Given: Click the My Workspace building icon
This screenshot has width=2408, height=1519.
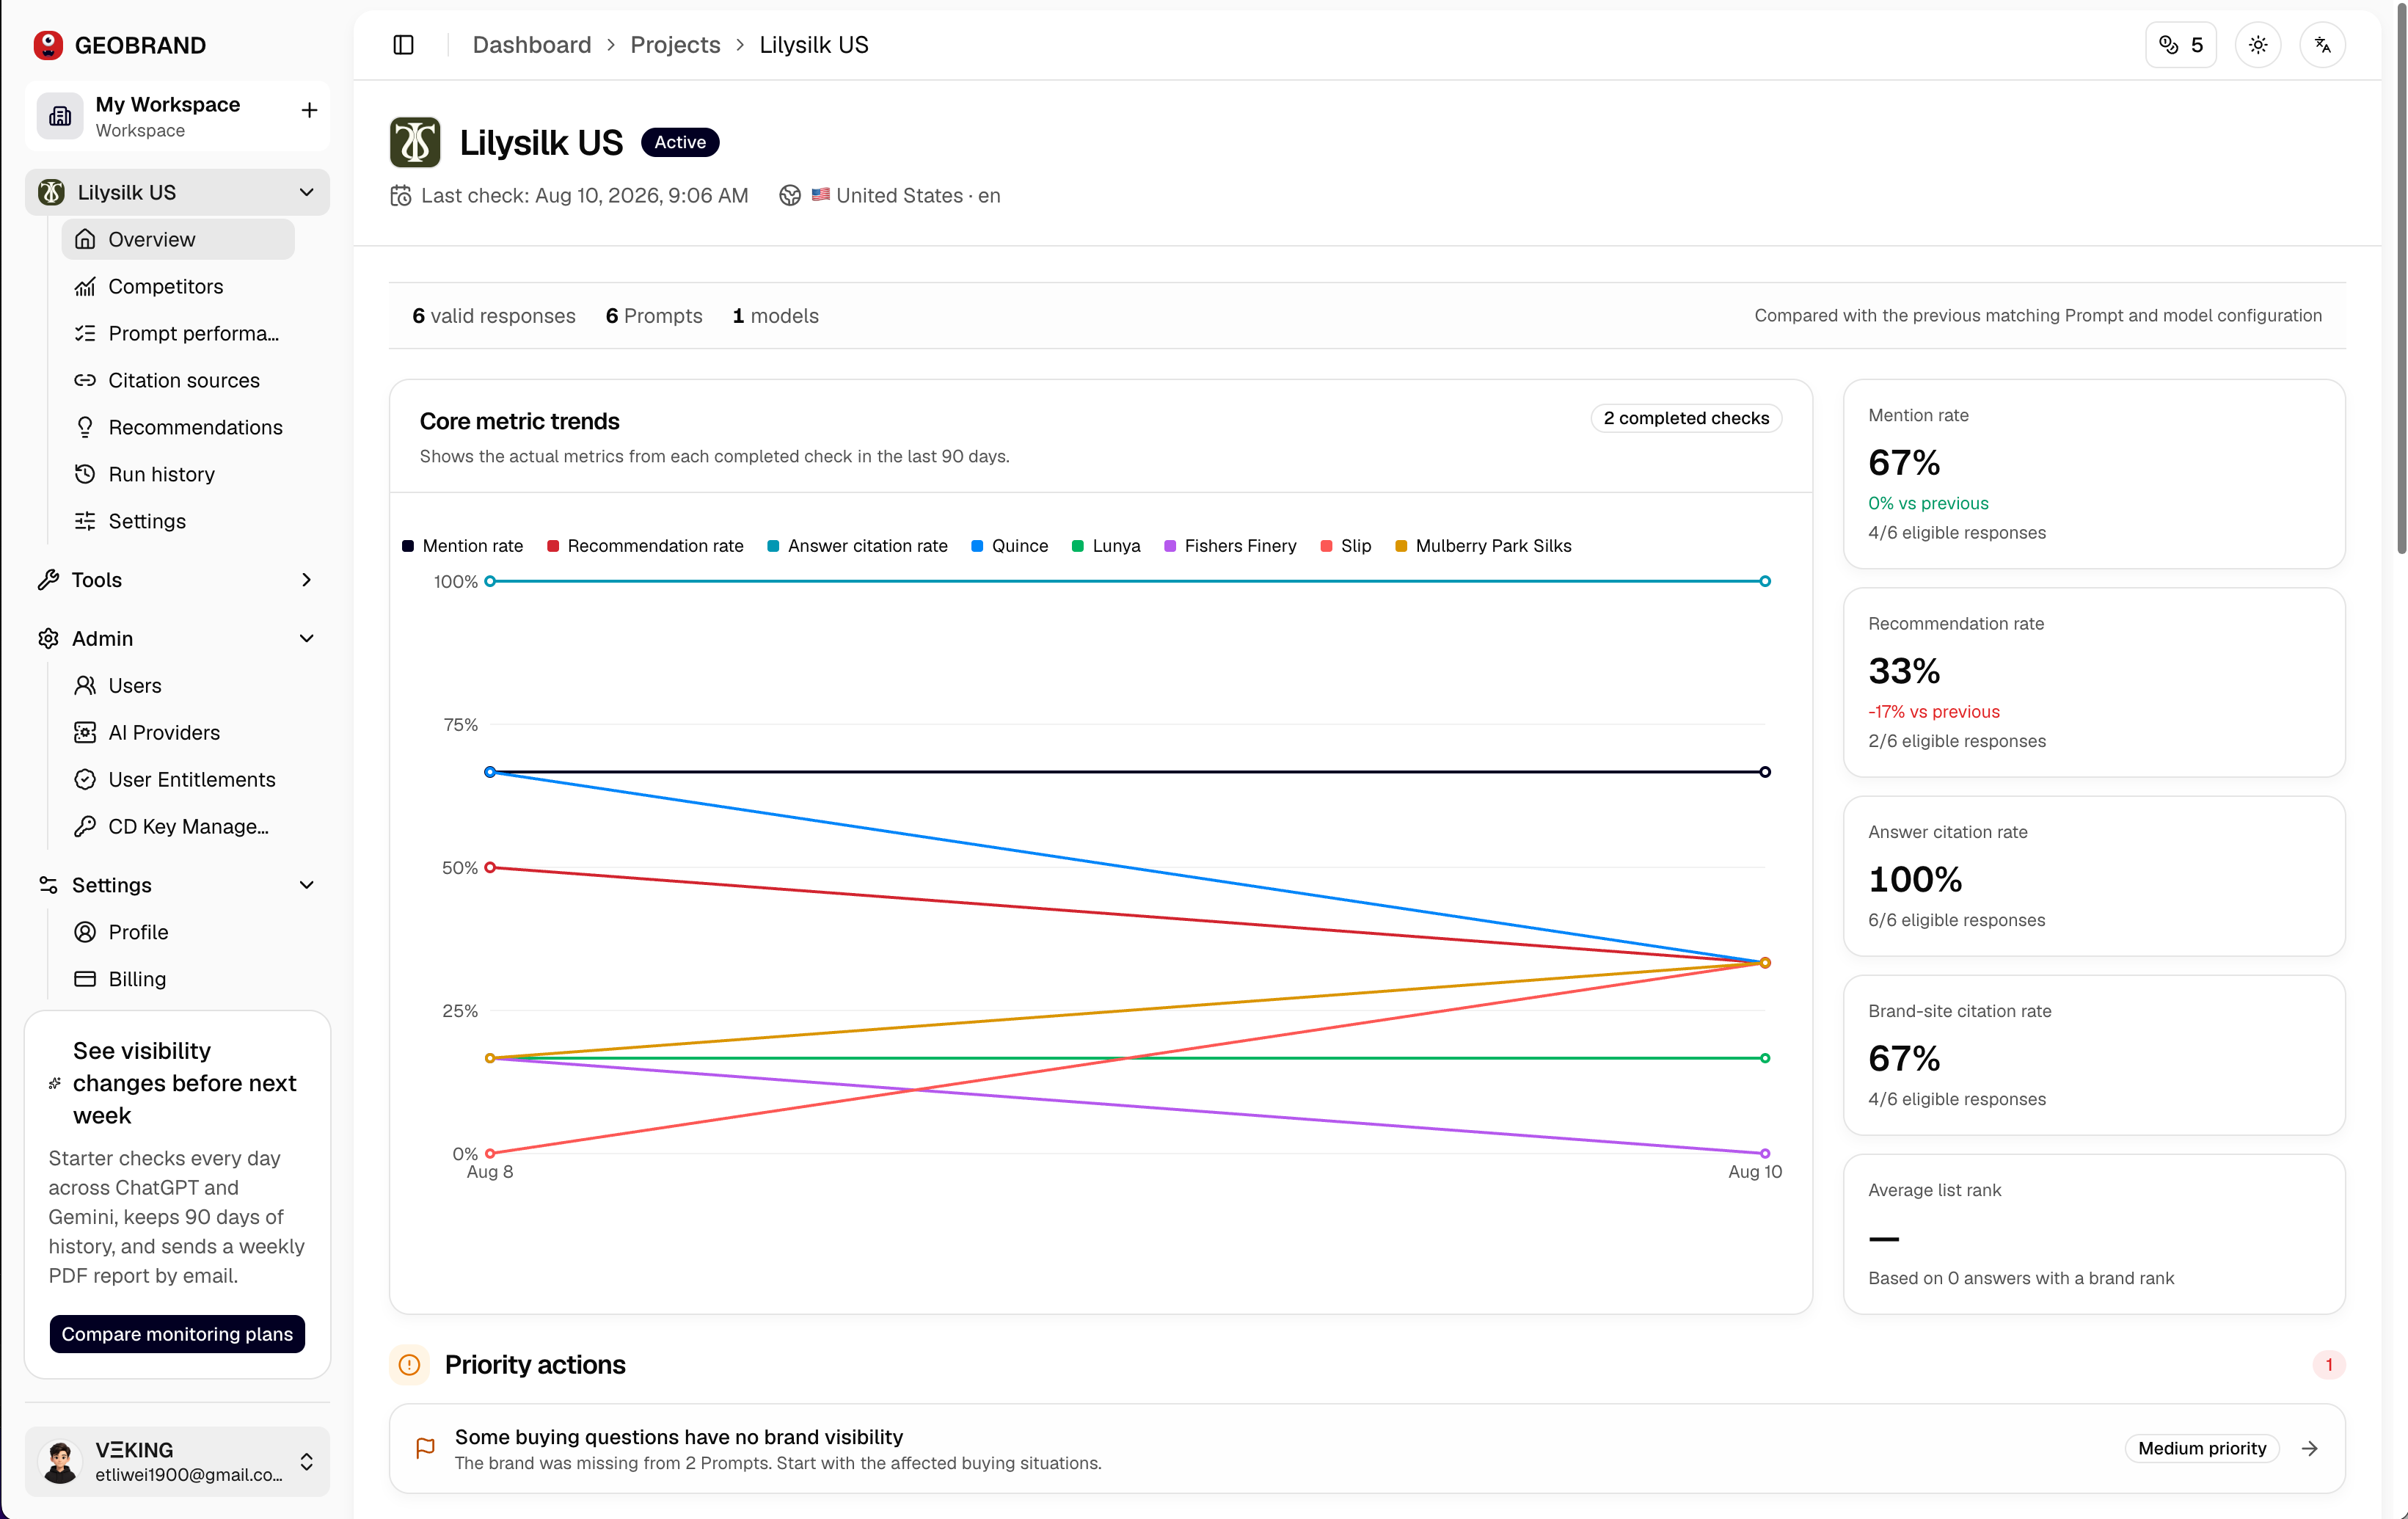Looking at the screenshot, I should coord(60,116).
